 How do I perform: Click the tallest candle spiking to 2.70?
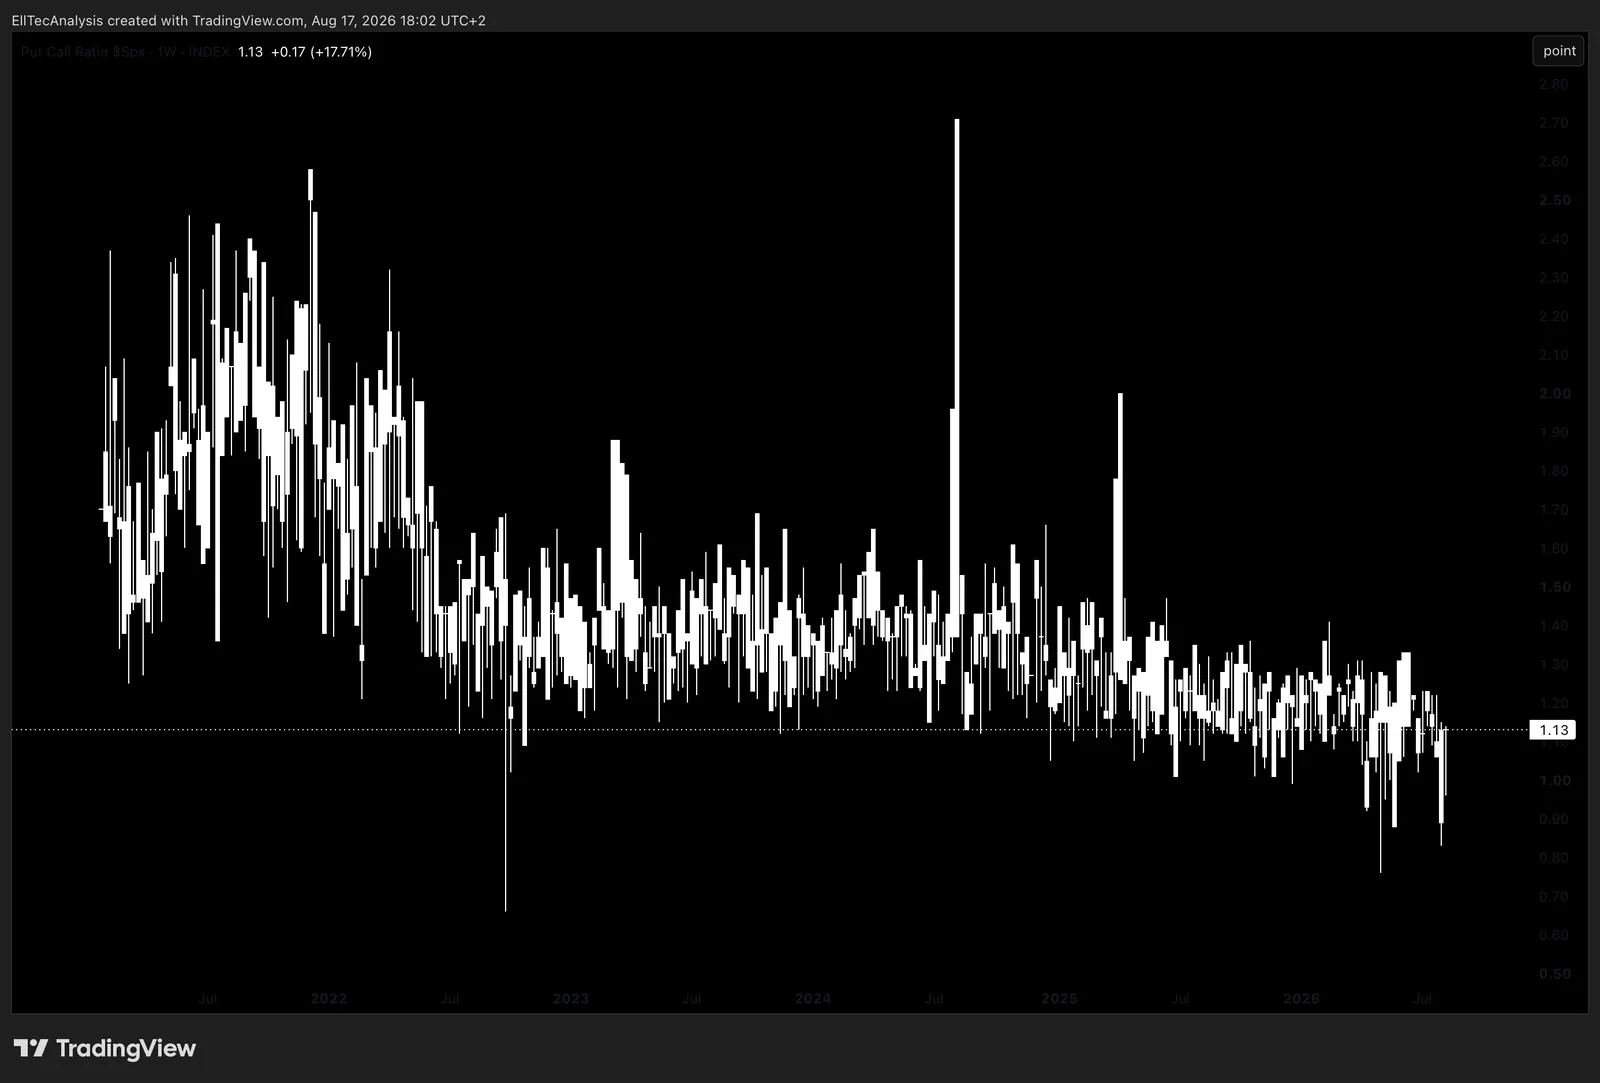click(x=957, y=380)
